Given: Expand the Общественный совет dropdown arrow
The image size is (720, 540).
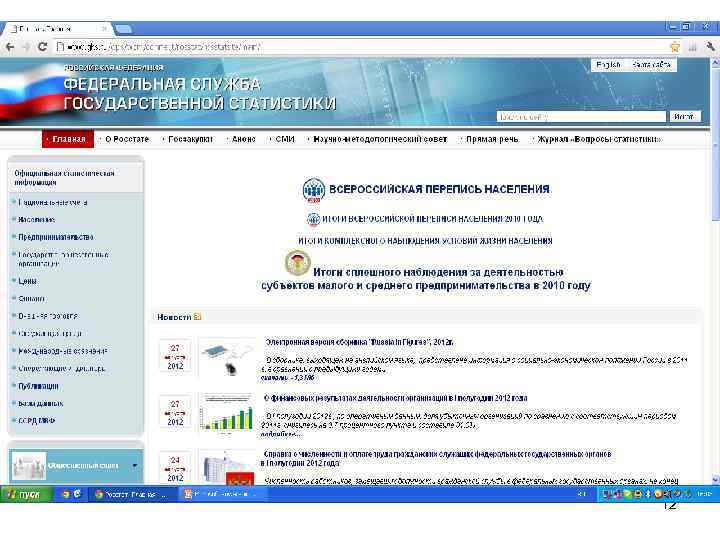Looking at the screenshot, I should tap(135, 466).
